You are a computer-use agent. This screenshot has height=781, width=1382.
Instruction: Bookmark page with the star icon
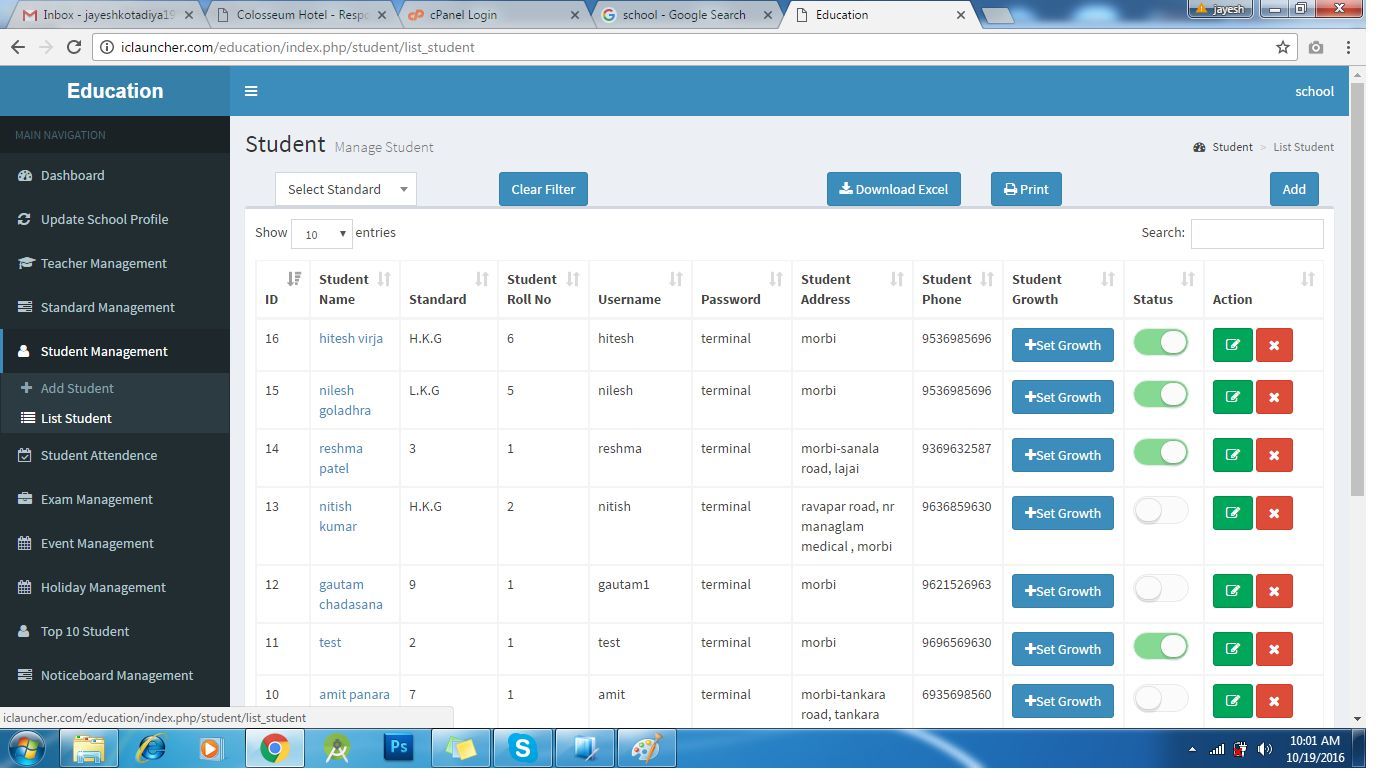coord(1283,47)
